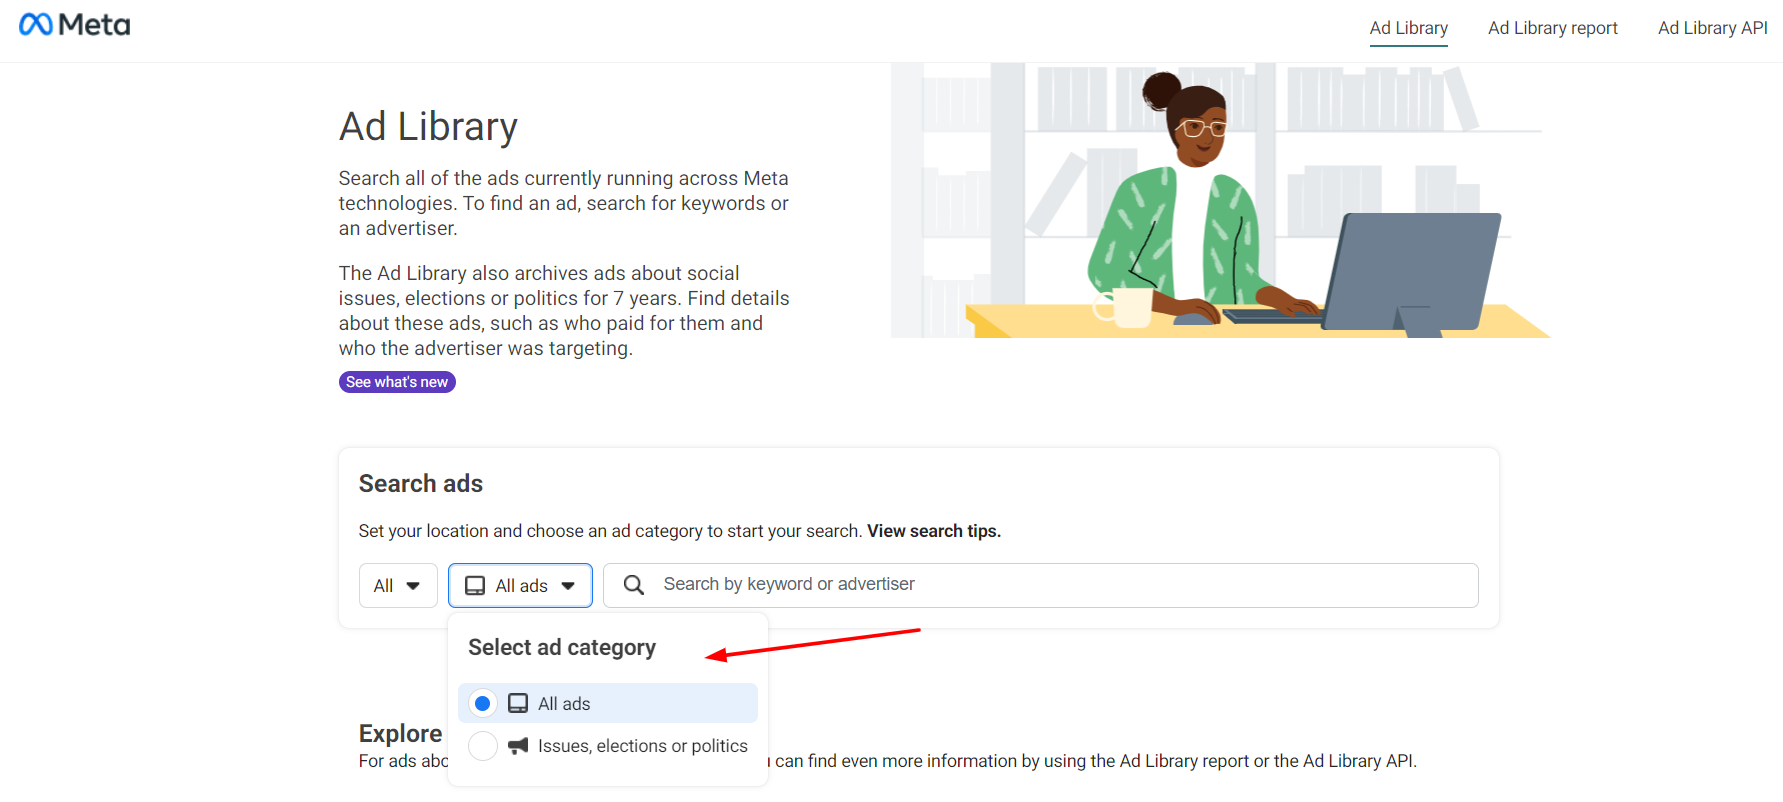Click the All ads category device icon in dropdown button
Screen dimensions: 1783x802
tap(475, 586)
